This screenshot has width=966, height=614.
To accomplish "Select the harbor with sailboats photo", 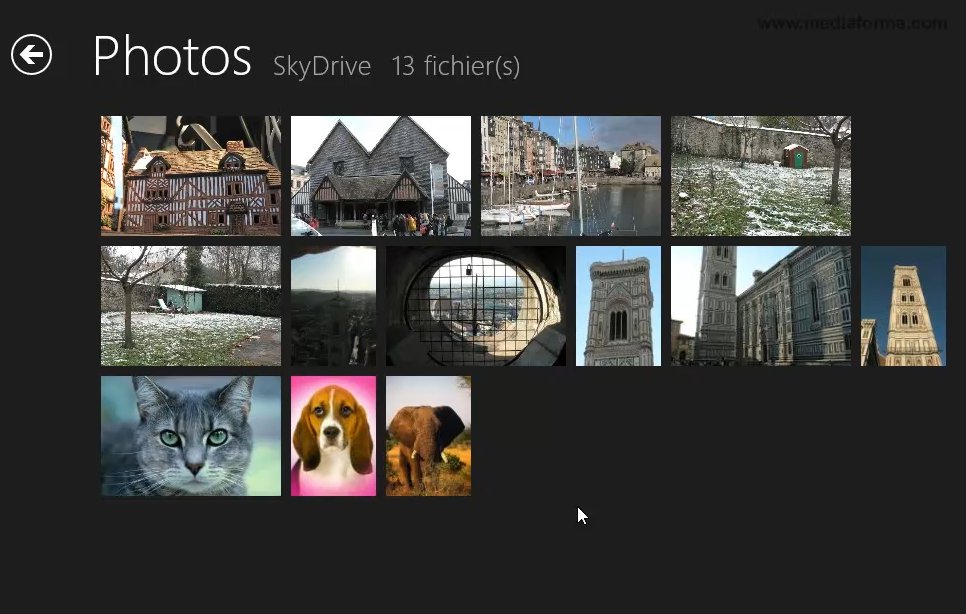I will 571,176.
